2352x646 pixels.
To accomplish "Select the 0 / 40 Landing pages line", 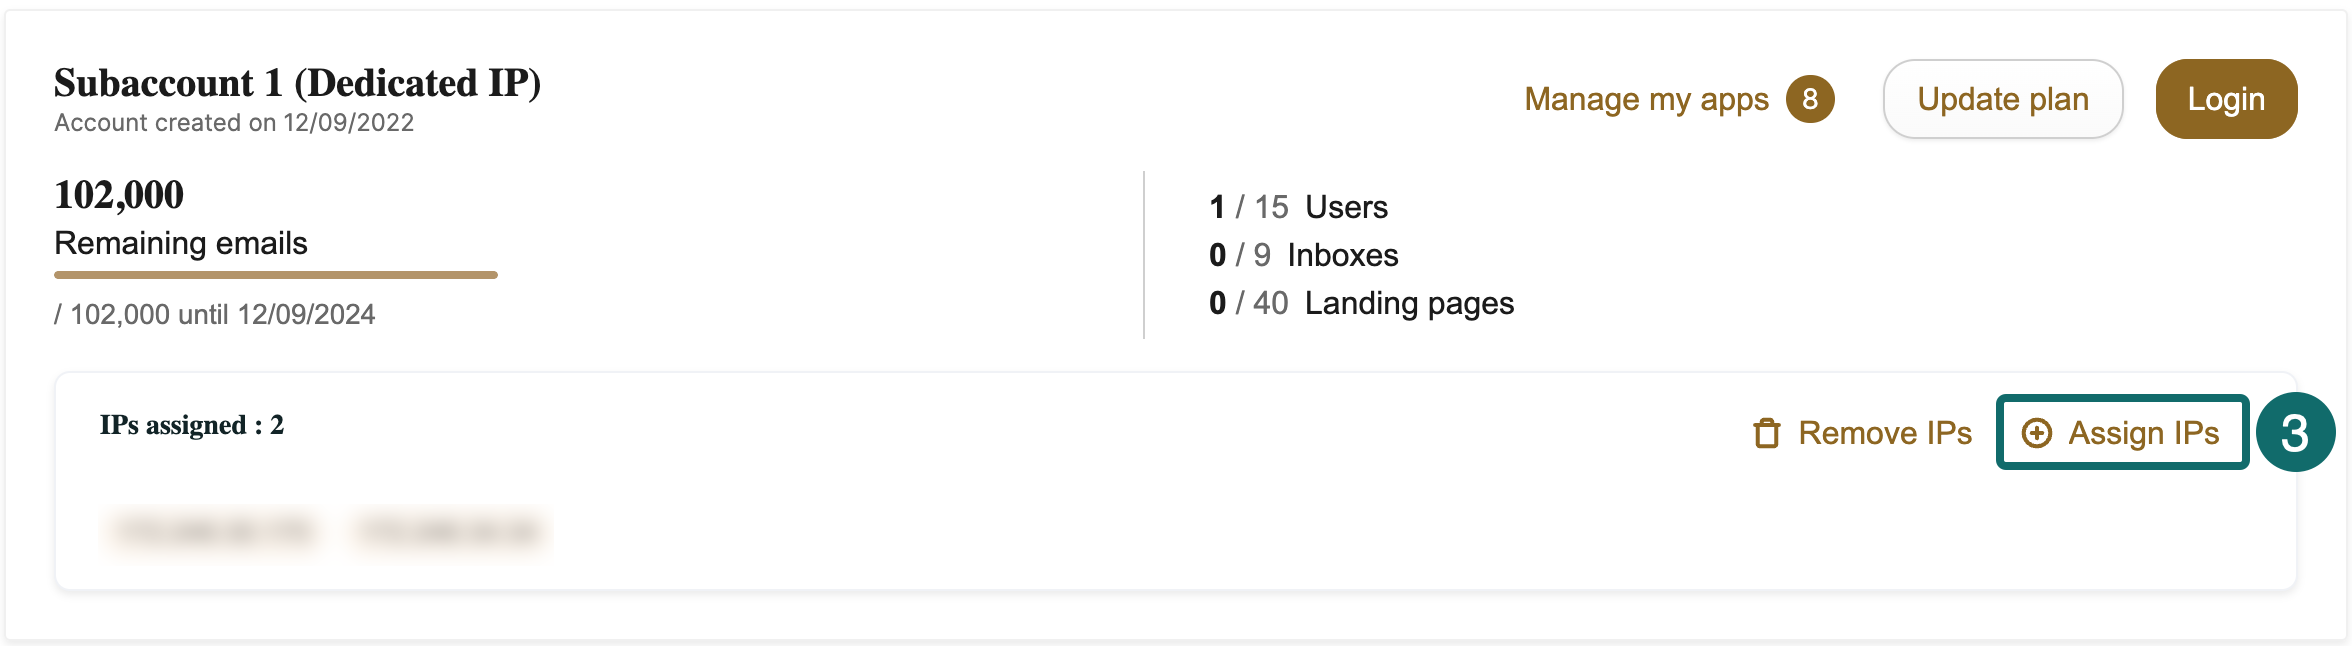I will coord(1361,303).
